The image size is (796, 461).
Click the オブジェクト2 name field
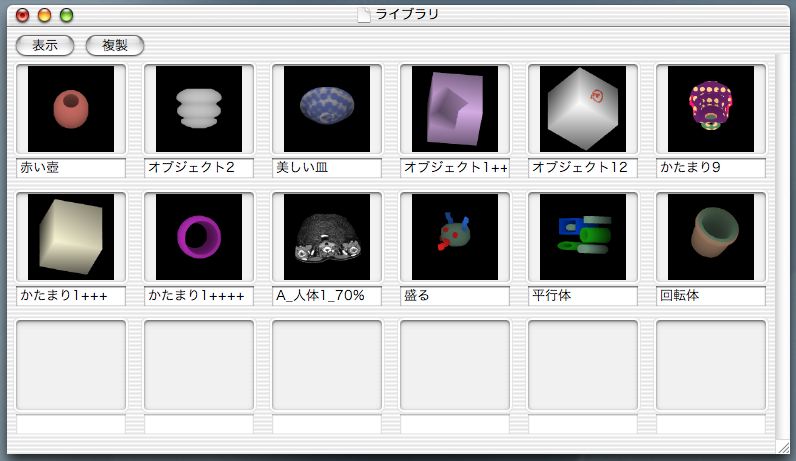199,168
